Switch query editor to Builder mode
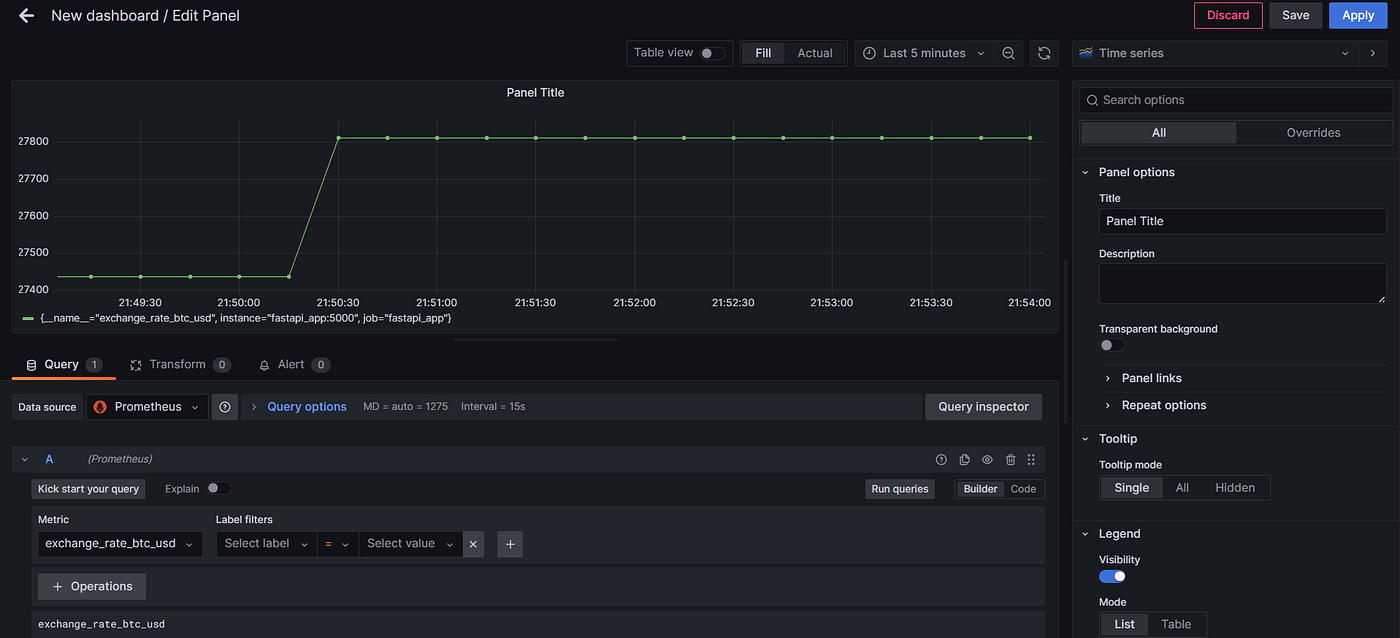The image size is (1400, 638). [x=980, y=489]
